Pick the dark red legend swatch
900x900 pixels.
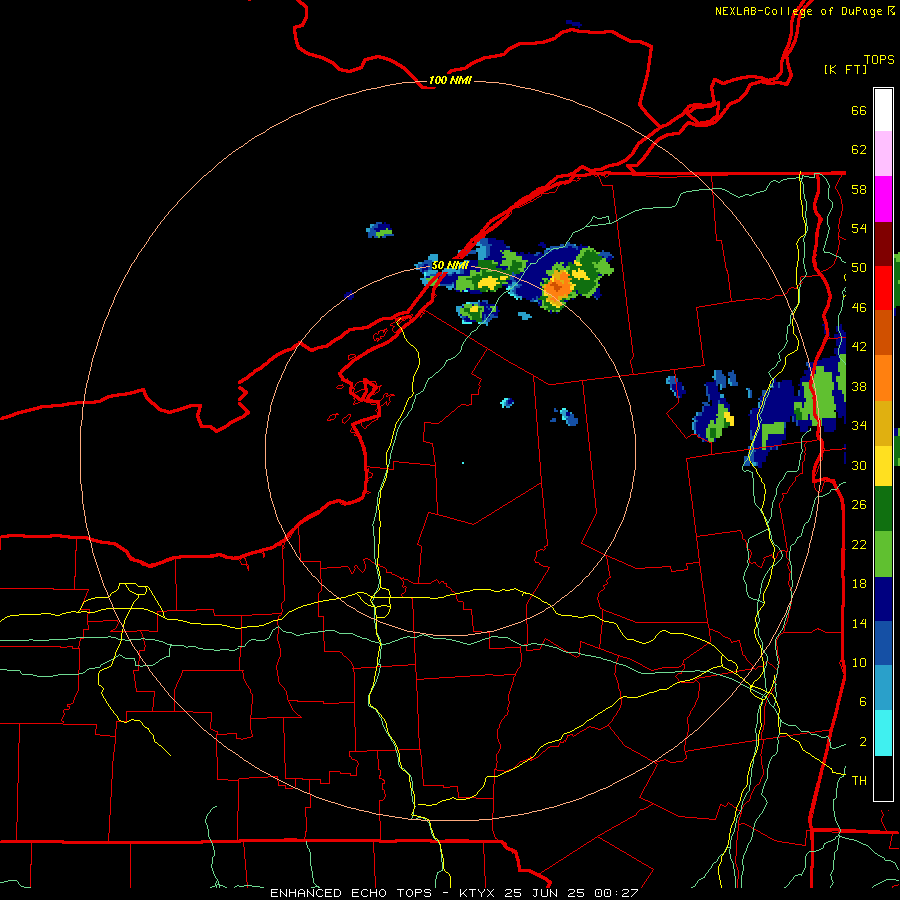click(x=883, y=244)
